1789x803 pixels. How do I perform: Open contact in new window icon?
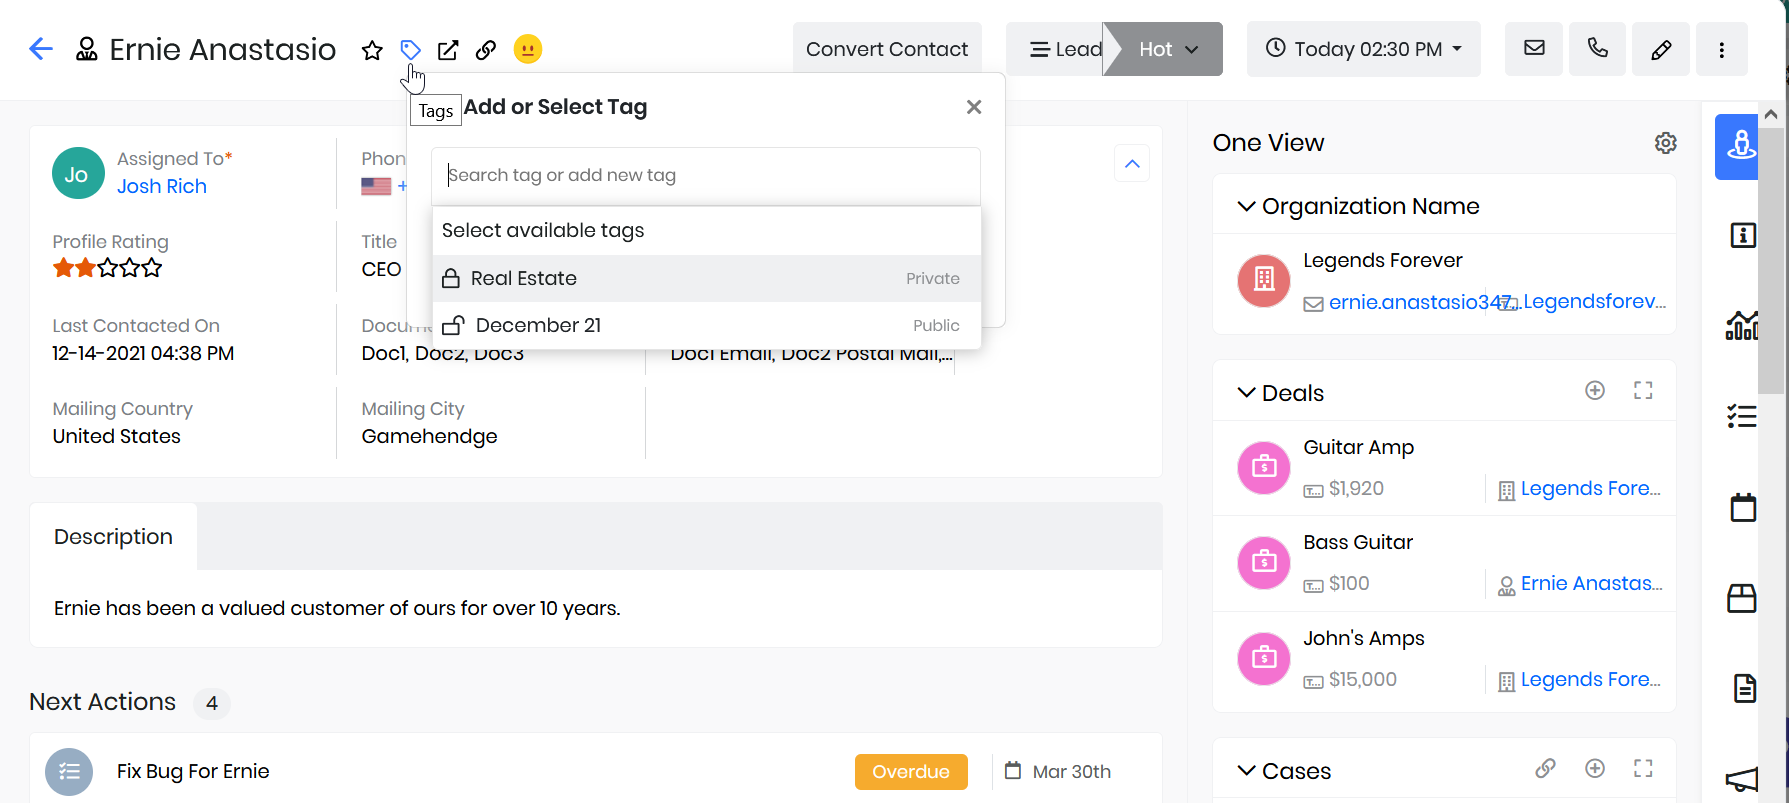click(448, 50)
